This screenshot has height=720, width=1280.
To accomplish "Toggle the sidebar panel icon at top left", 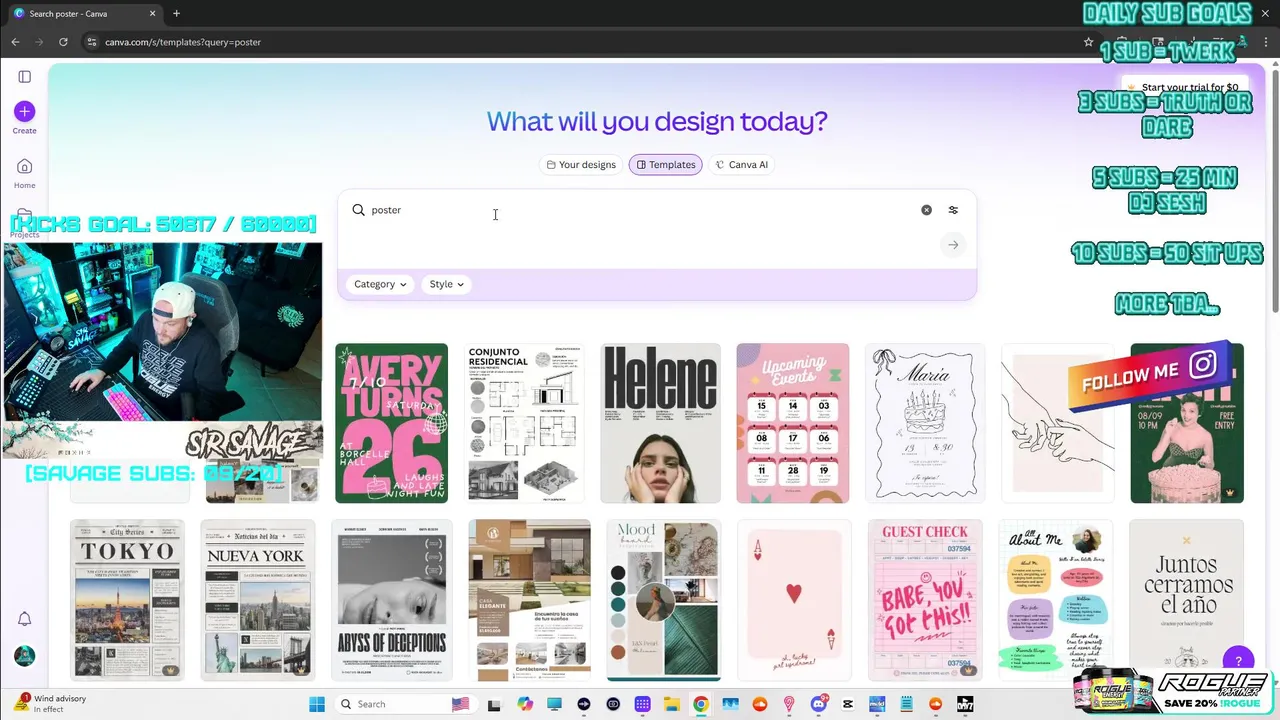I will coord(24,76).
